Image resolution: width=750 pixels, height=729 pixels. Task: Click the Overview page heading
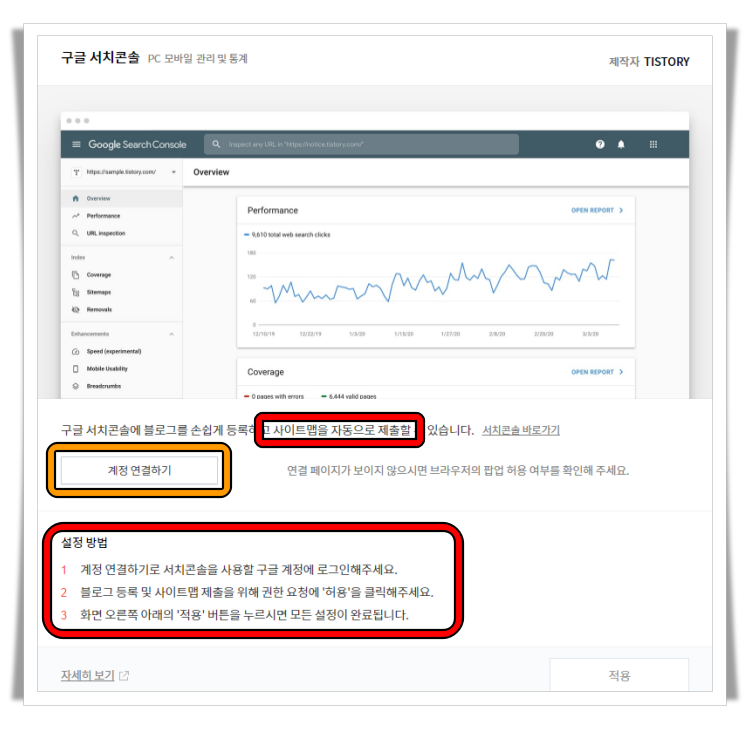[211, 172]
